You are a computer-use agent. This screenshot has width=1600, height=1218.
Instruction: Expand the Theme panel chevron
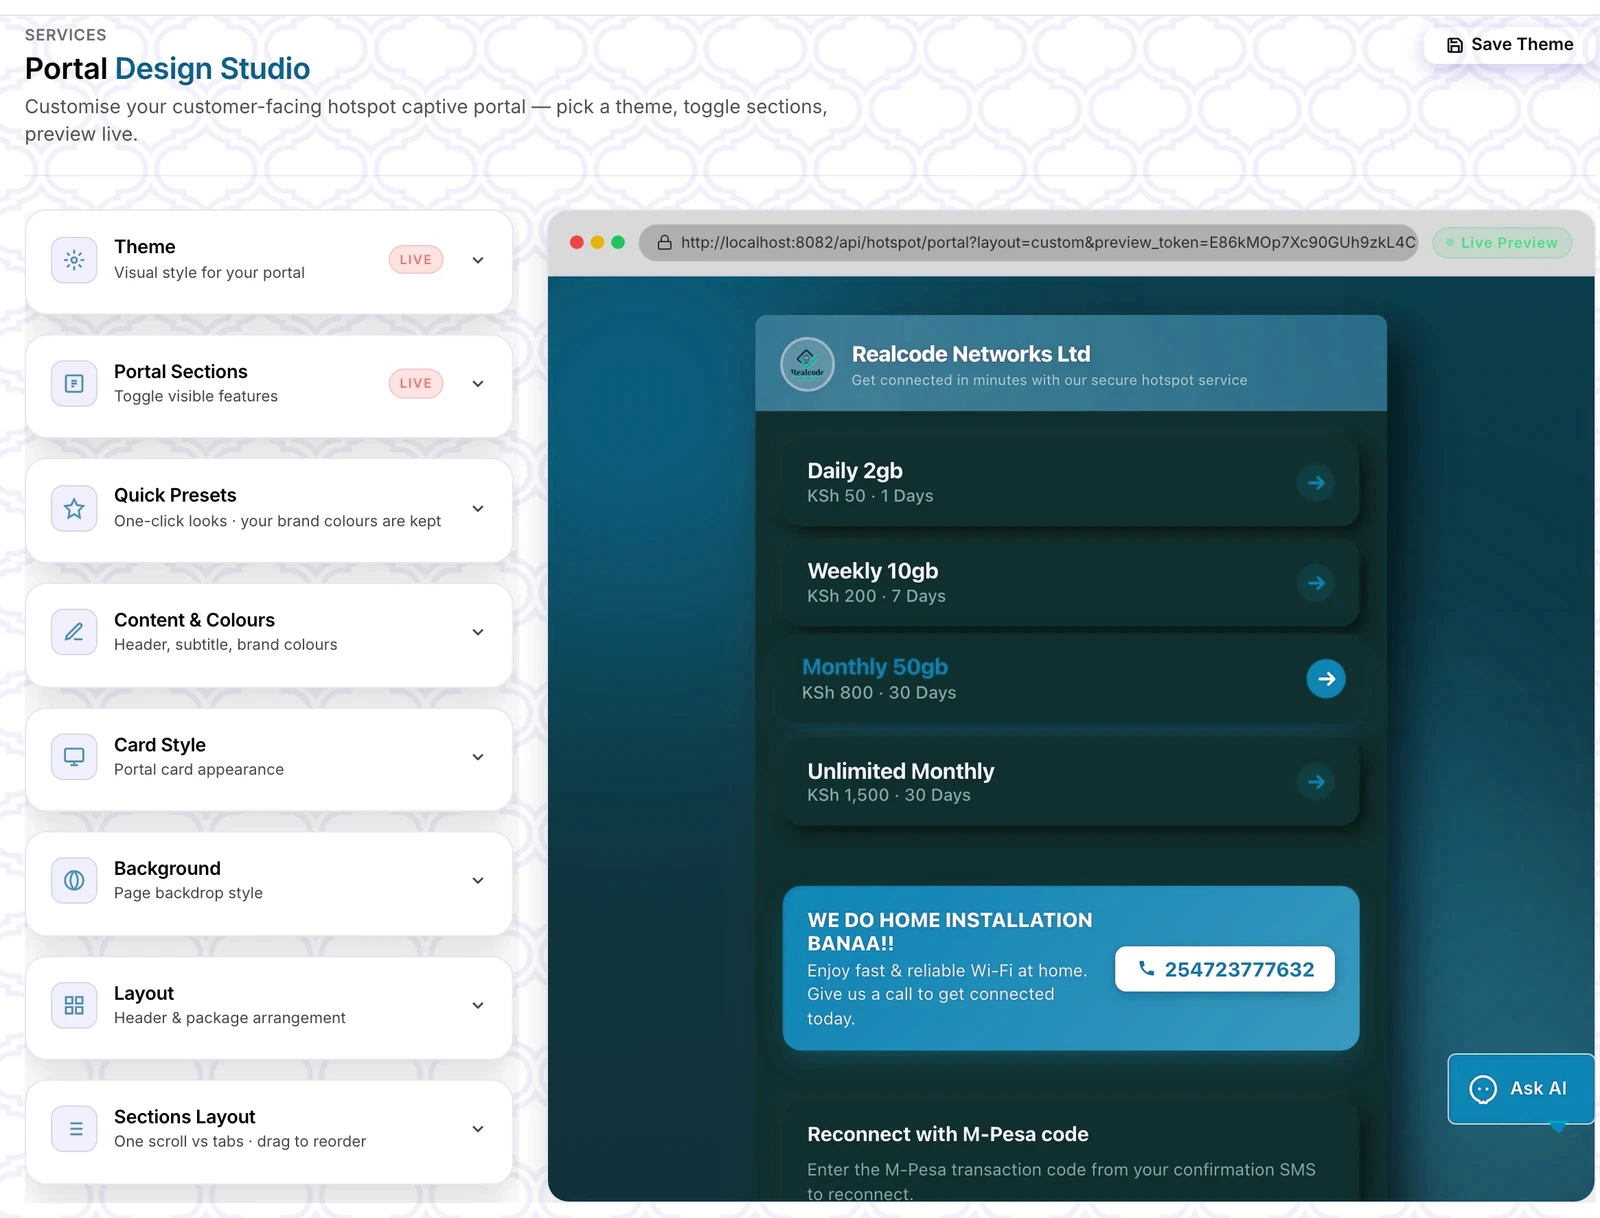[478, 260]
